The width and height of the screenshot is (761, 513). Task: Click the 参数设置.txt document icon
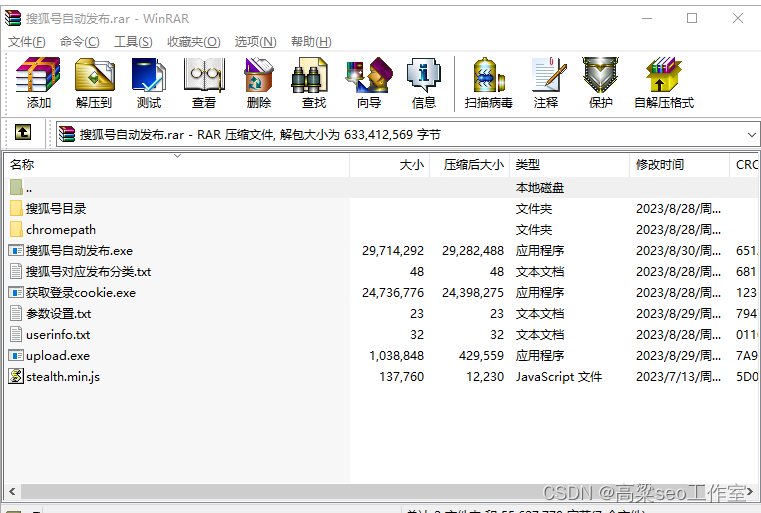click(16, 314)
